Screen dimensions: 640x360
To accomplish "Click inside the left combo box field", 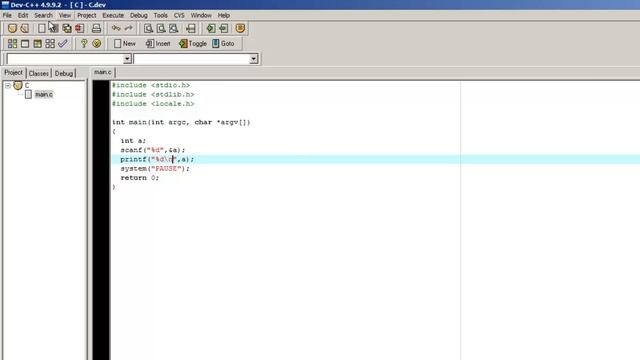I will pyautogui.click(x=65, y=59).
